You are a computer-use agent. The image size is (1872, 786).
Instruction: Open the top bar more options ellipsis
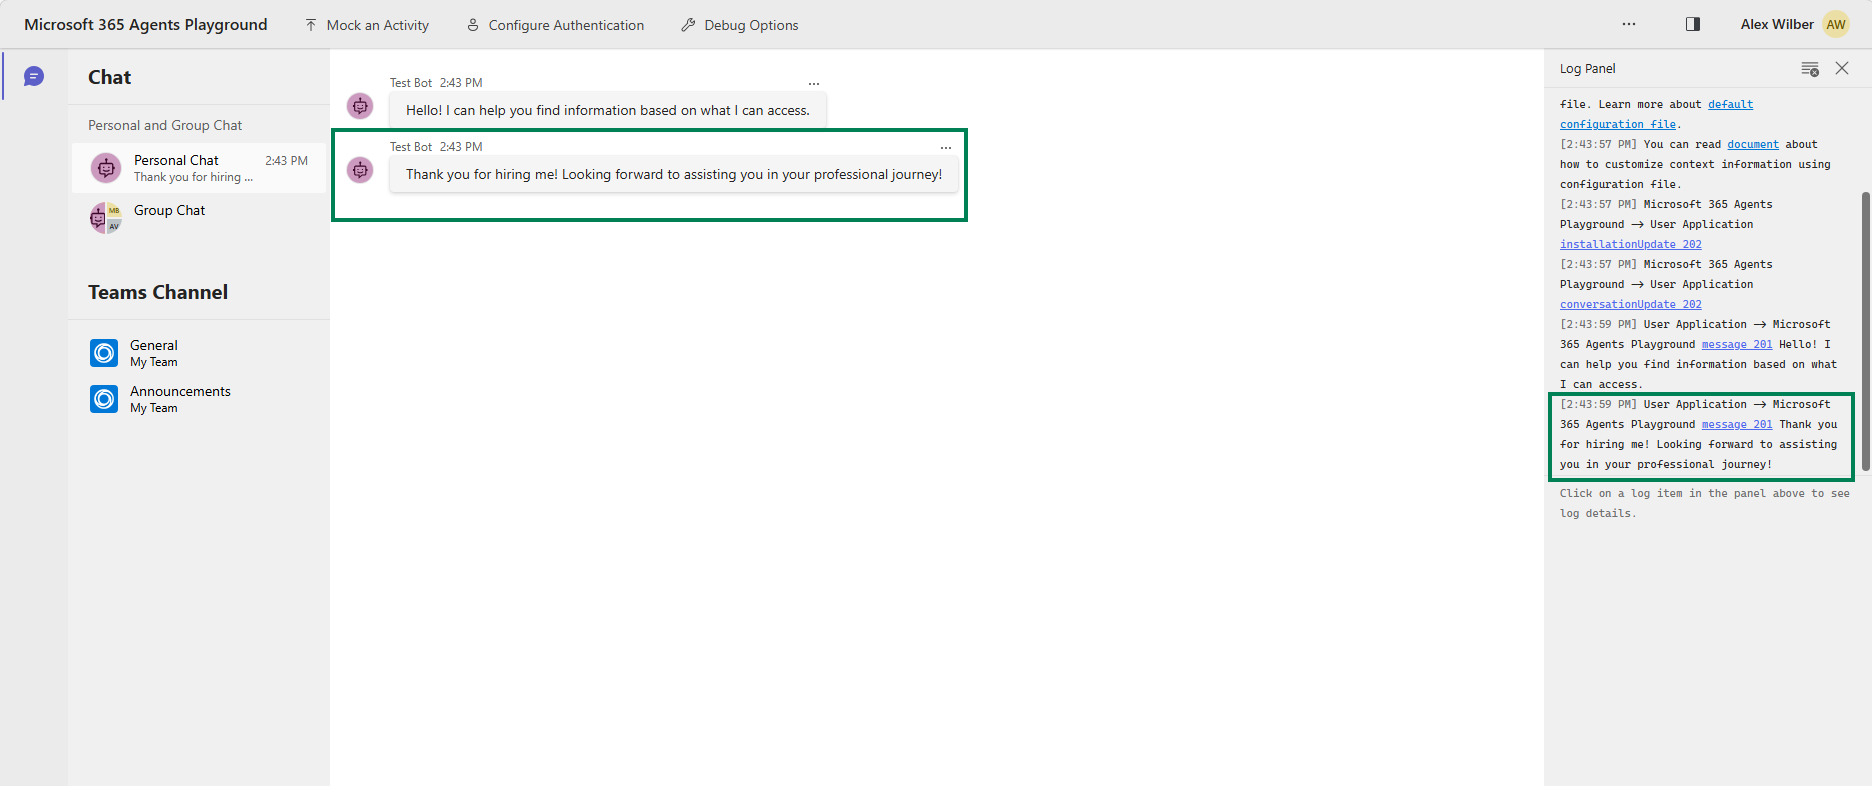1629,24
